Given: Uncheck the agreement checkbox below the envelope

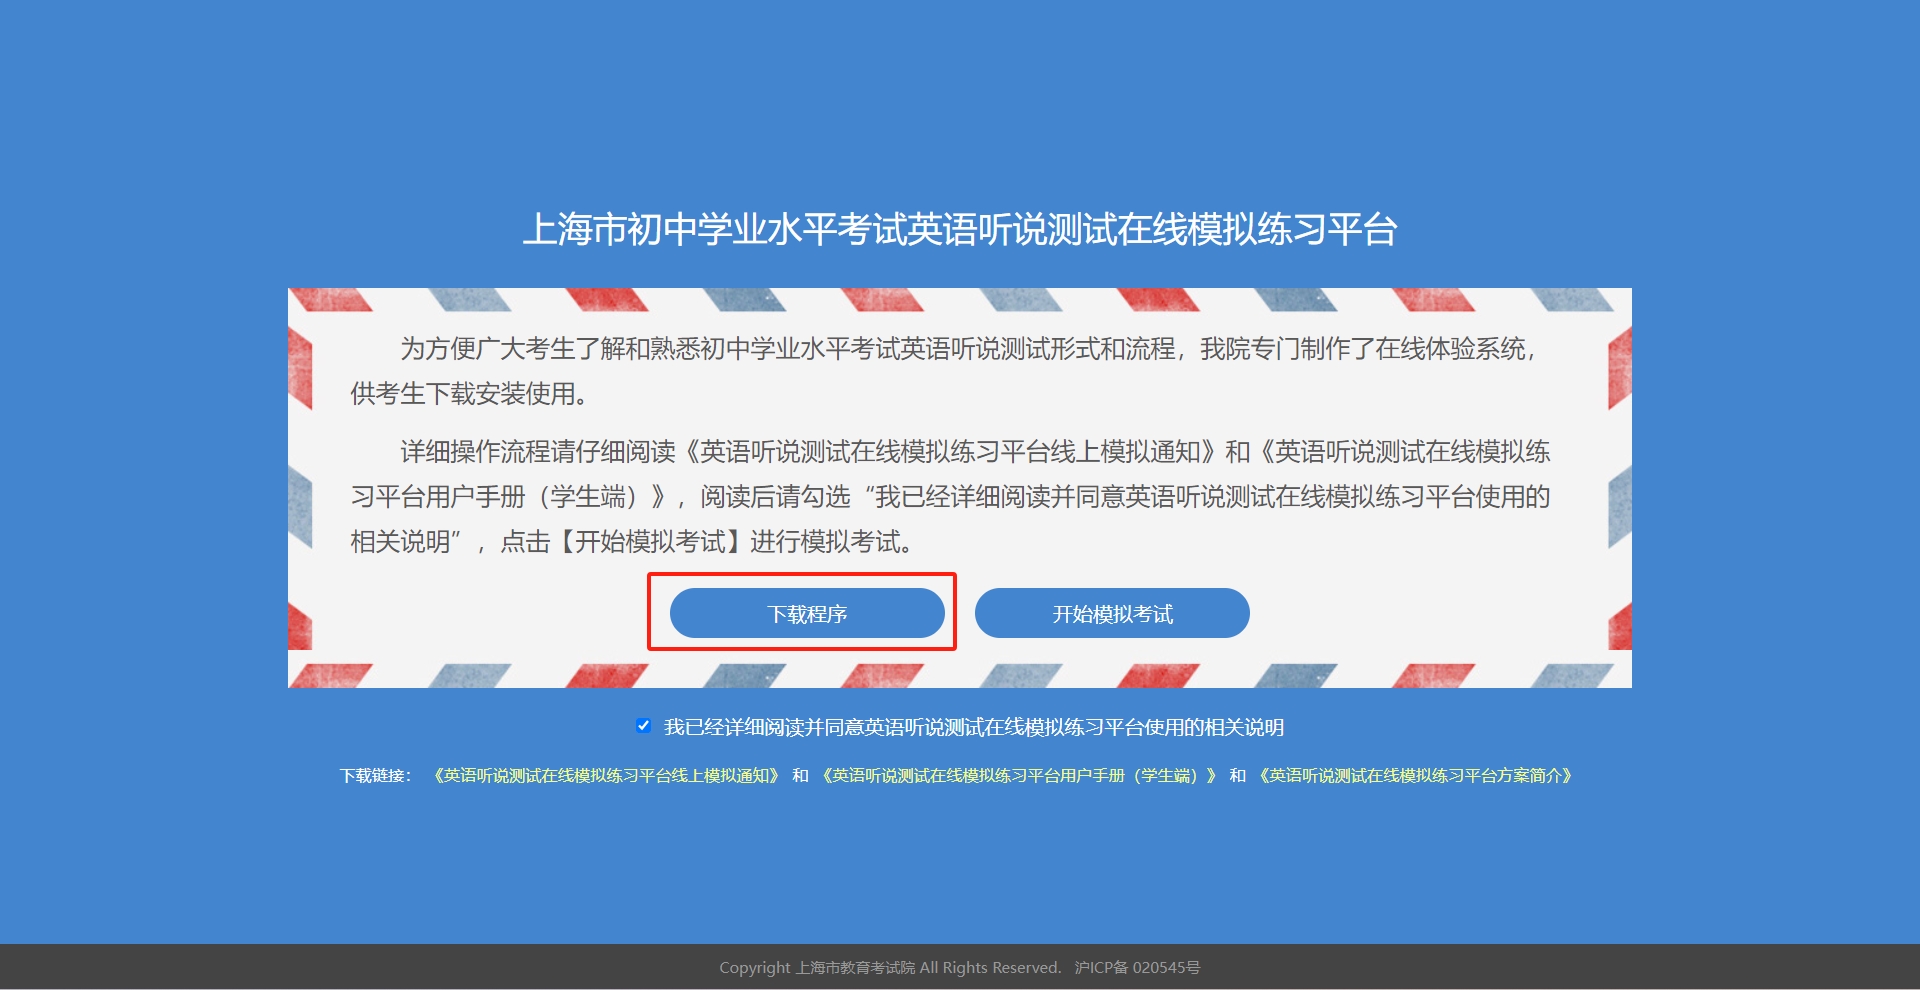Looking at the screenshot, I should tap(643, 726).
